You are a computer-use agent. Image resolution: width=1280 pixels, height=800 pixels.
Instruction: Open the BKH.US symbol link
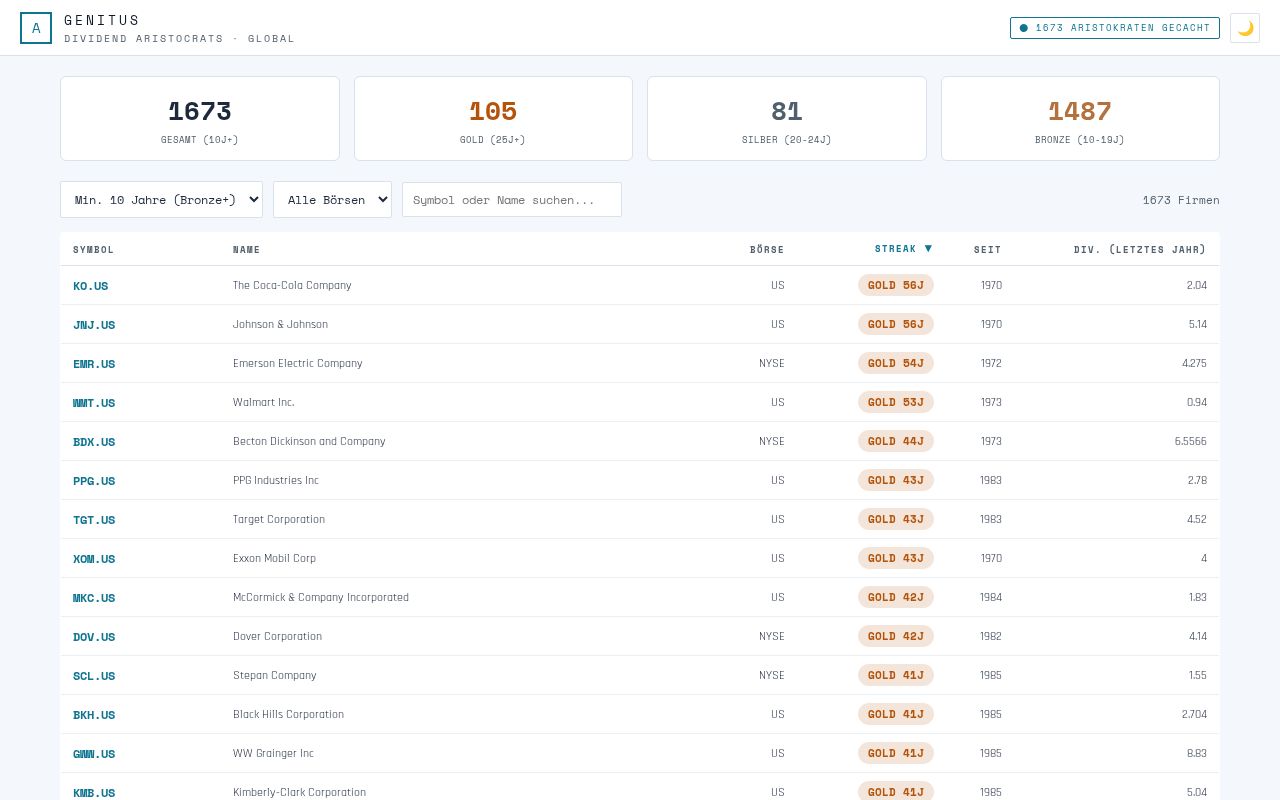[94, 715]
